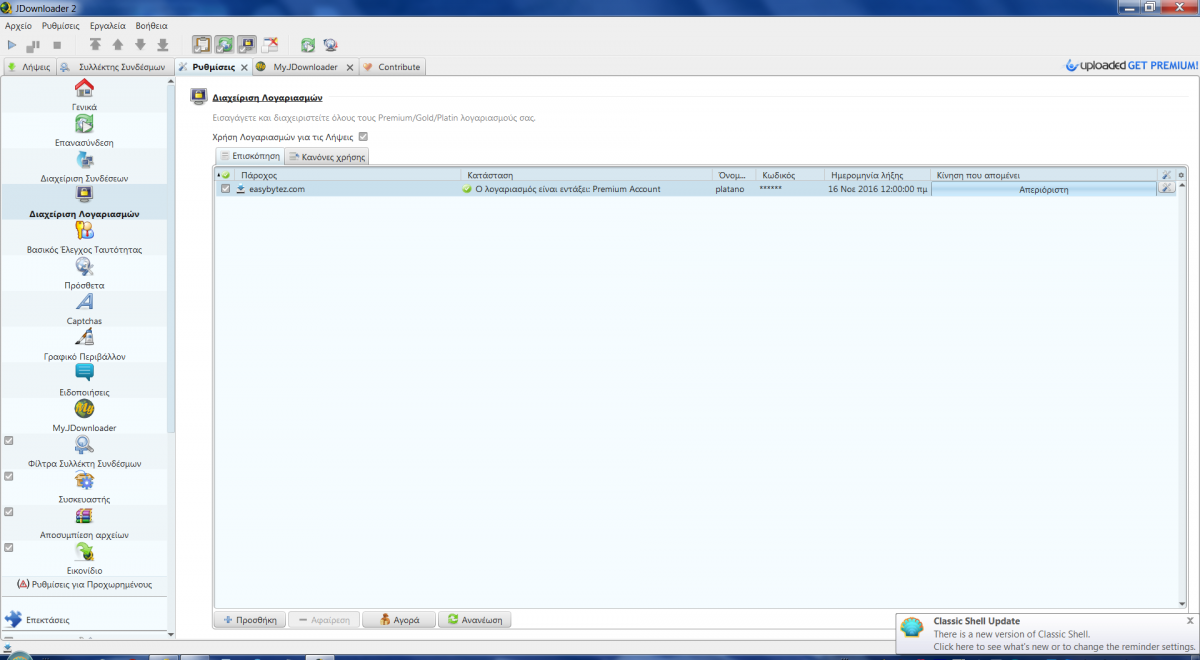Toggle the auto-reconnect toolbar icon

(x=225, y=45)
